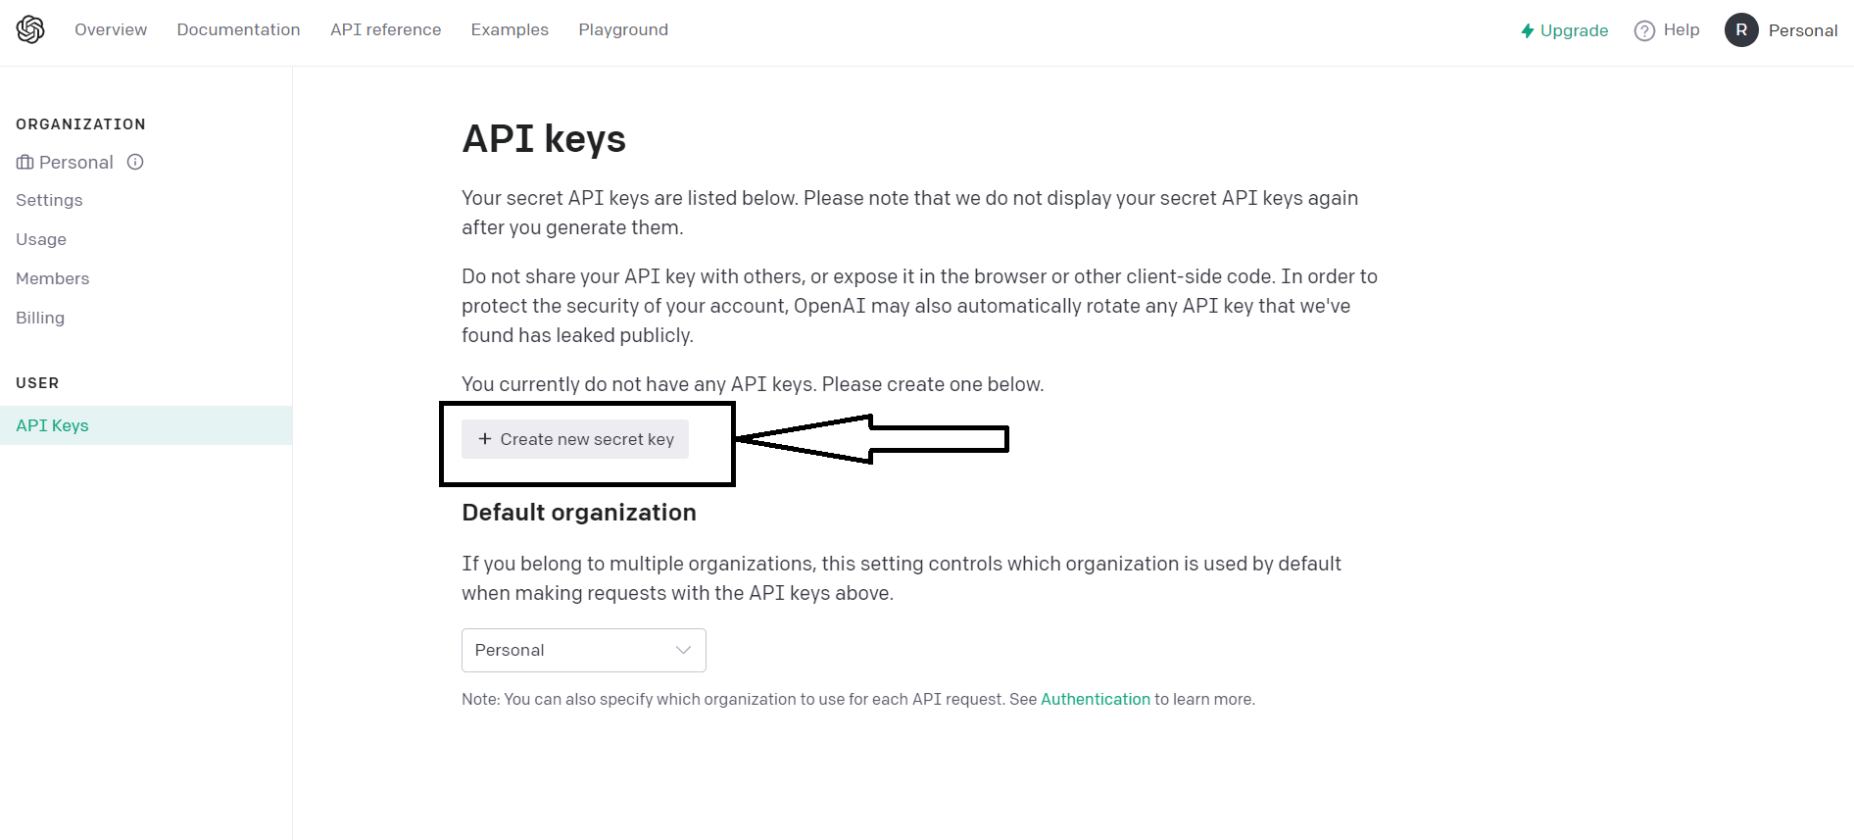Click the OpenAI logo in the top left
The height and width of the screenshot is (840, 1854).
click(29, 29)
